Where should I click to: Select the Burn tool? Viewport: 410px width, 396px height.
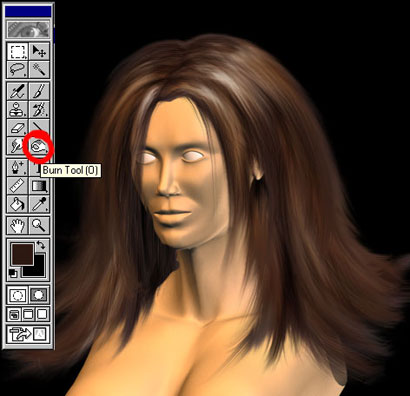(39, 146)
